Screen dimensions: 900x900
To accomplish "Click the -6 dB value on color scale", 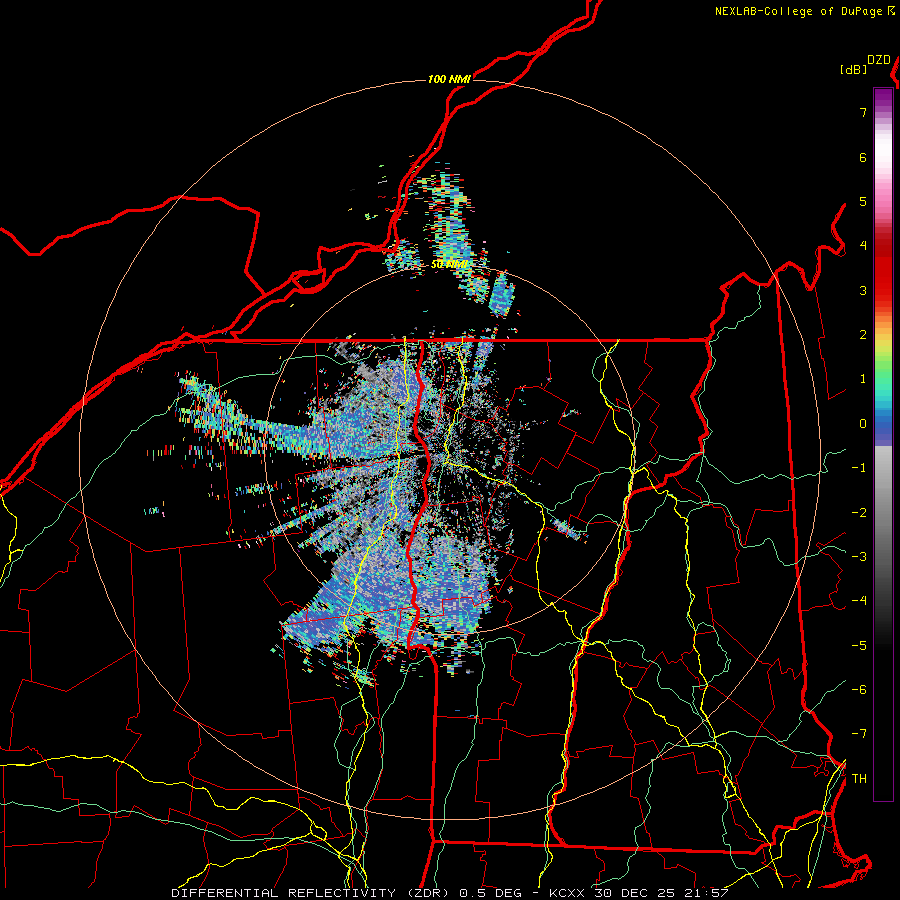I will tap(859, 690).
